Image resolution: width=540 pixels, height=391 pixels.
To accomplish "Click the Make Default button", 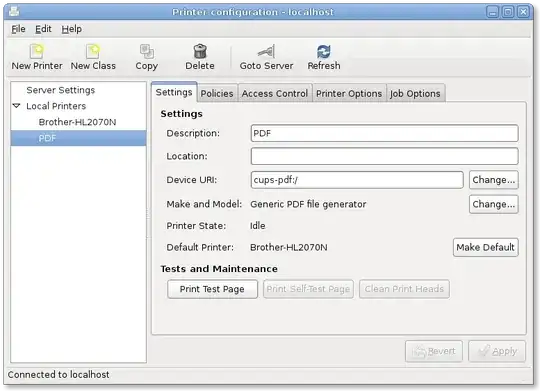I will coord(485,247).
